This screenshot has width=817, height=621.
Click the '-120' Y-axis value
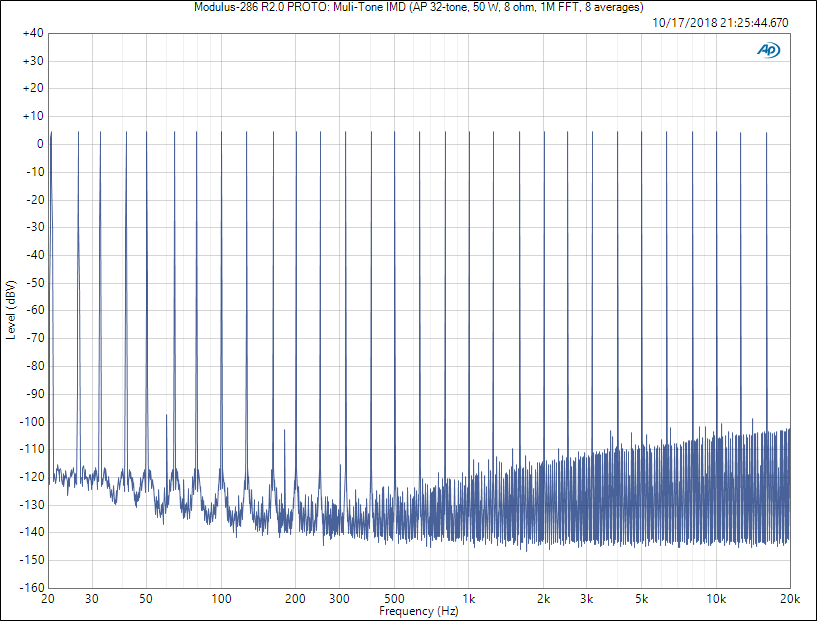pos(32,477)
